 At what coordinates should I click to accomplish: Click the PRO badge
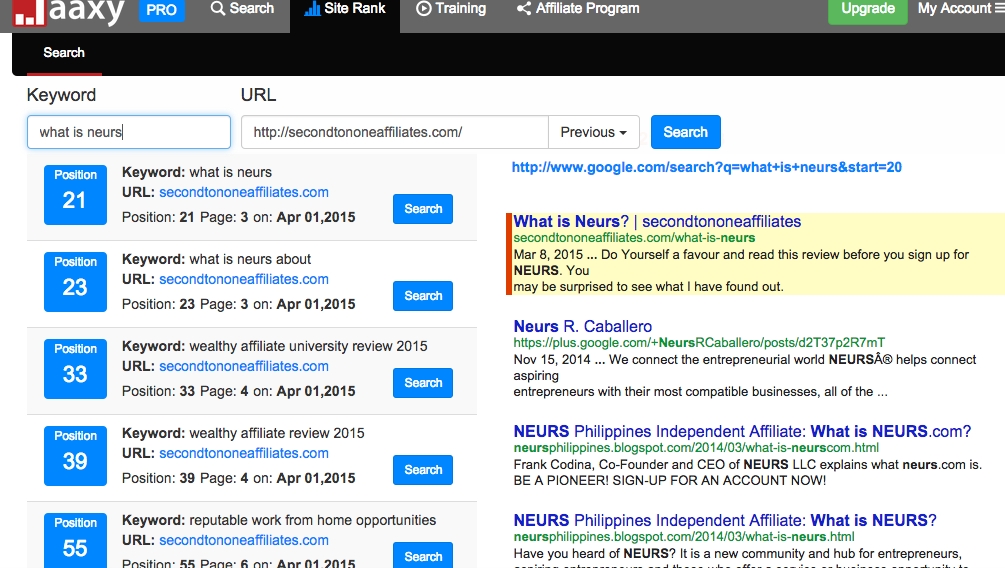[x=162, y=10]
